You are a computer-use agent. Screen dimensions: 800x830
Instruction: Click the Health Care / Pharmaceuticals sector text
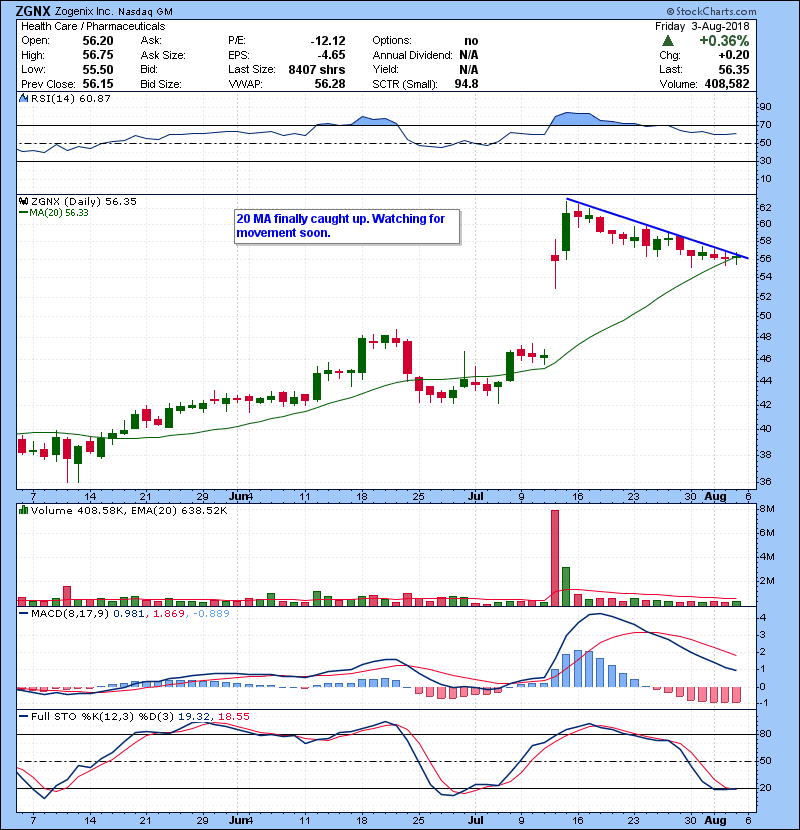(93, 26)
